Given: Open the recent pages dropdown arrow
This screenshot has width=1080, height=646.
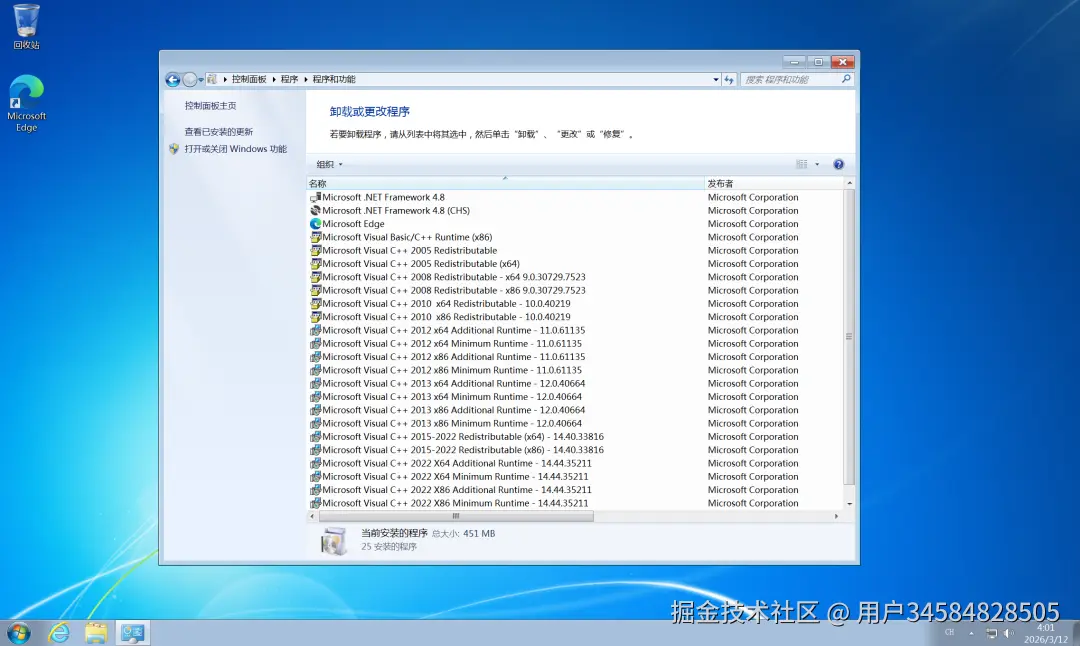Looking at the screenshot, I should 201,80.
